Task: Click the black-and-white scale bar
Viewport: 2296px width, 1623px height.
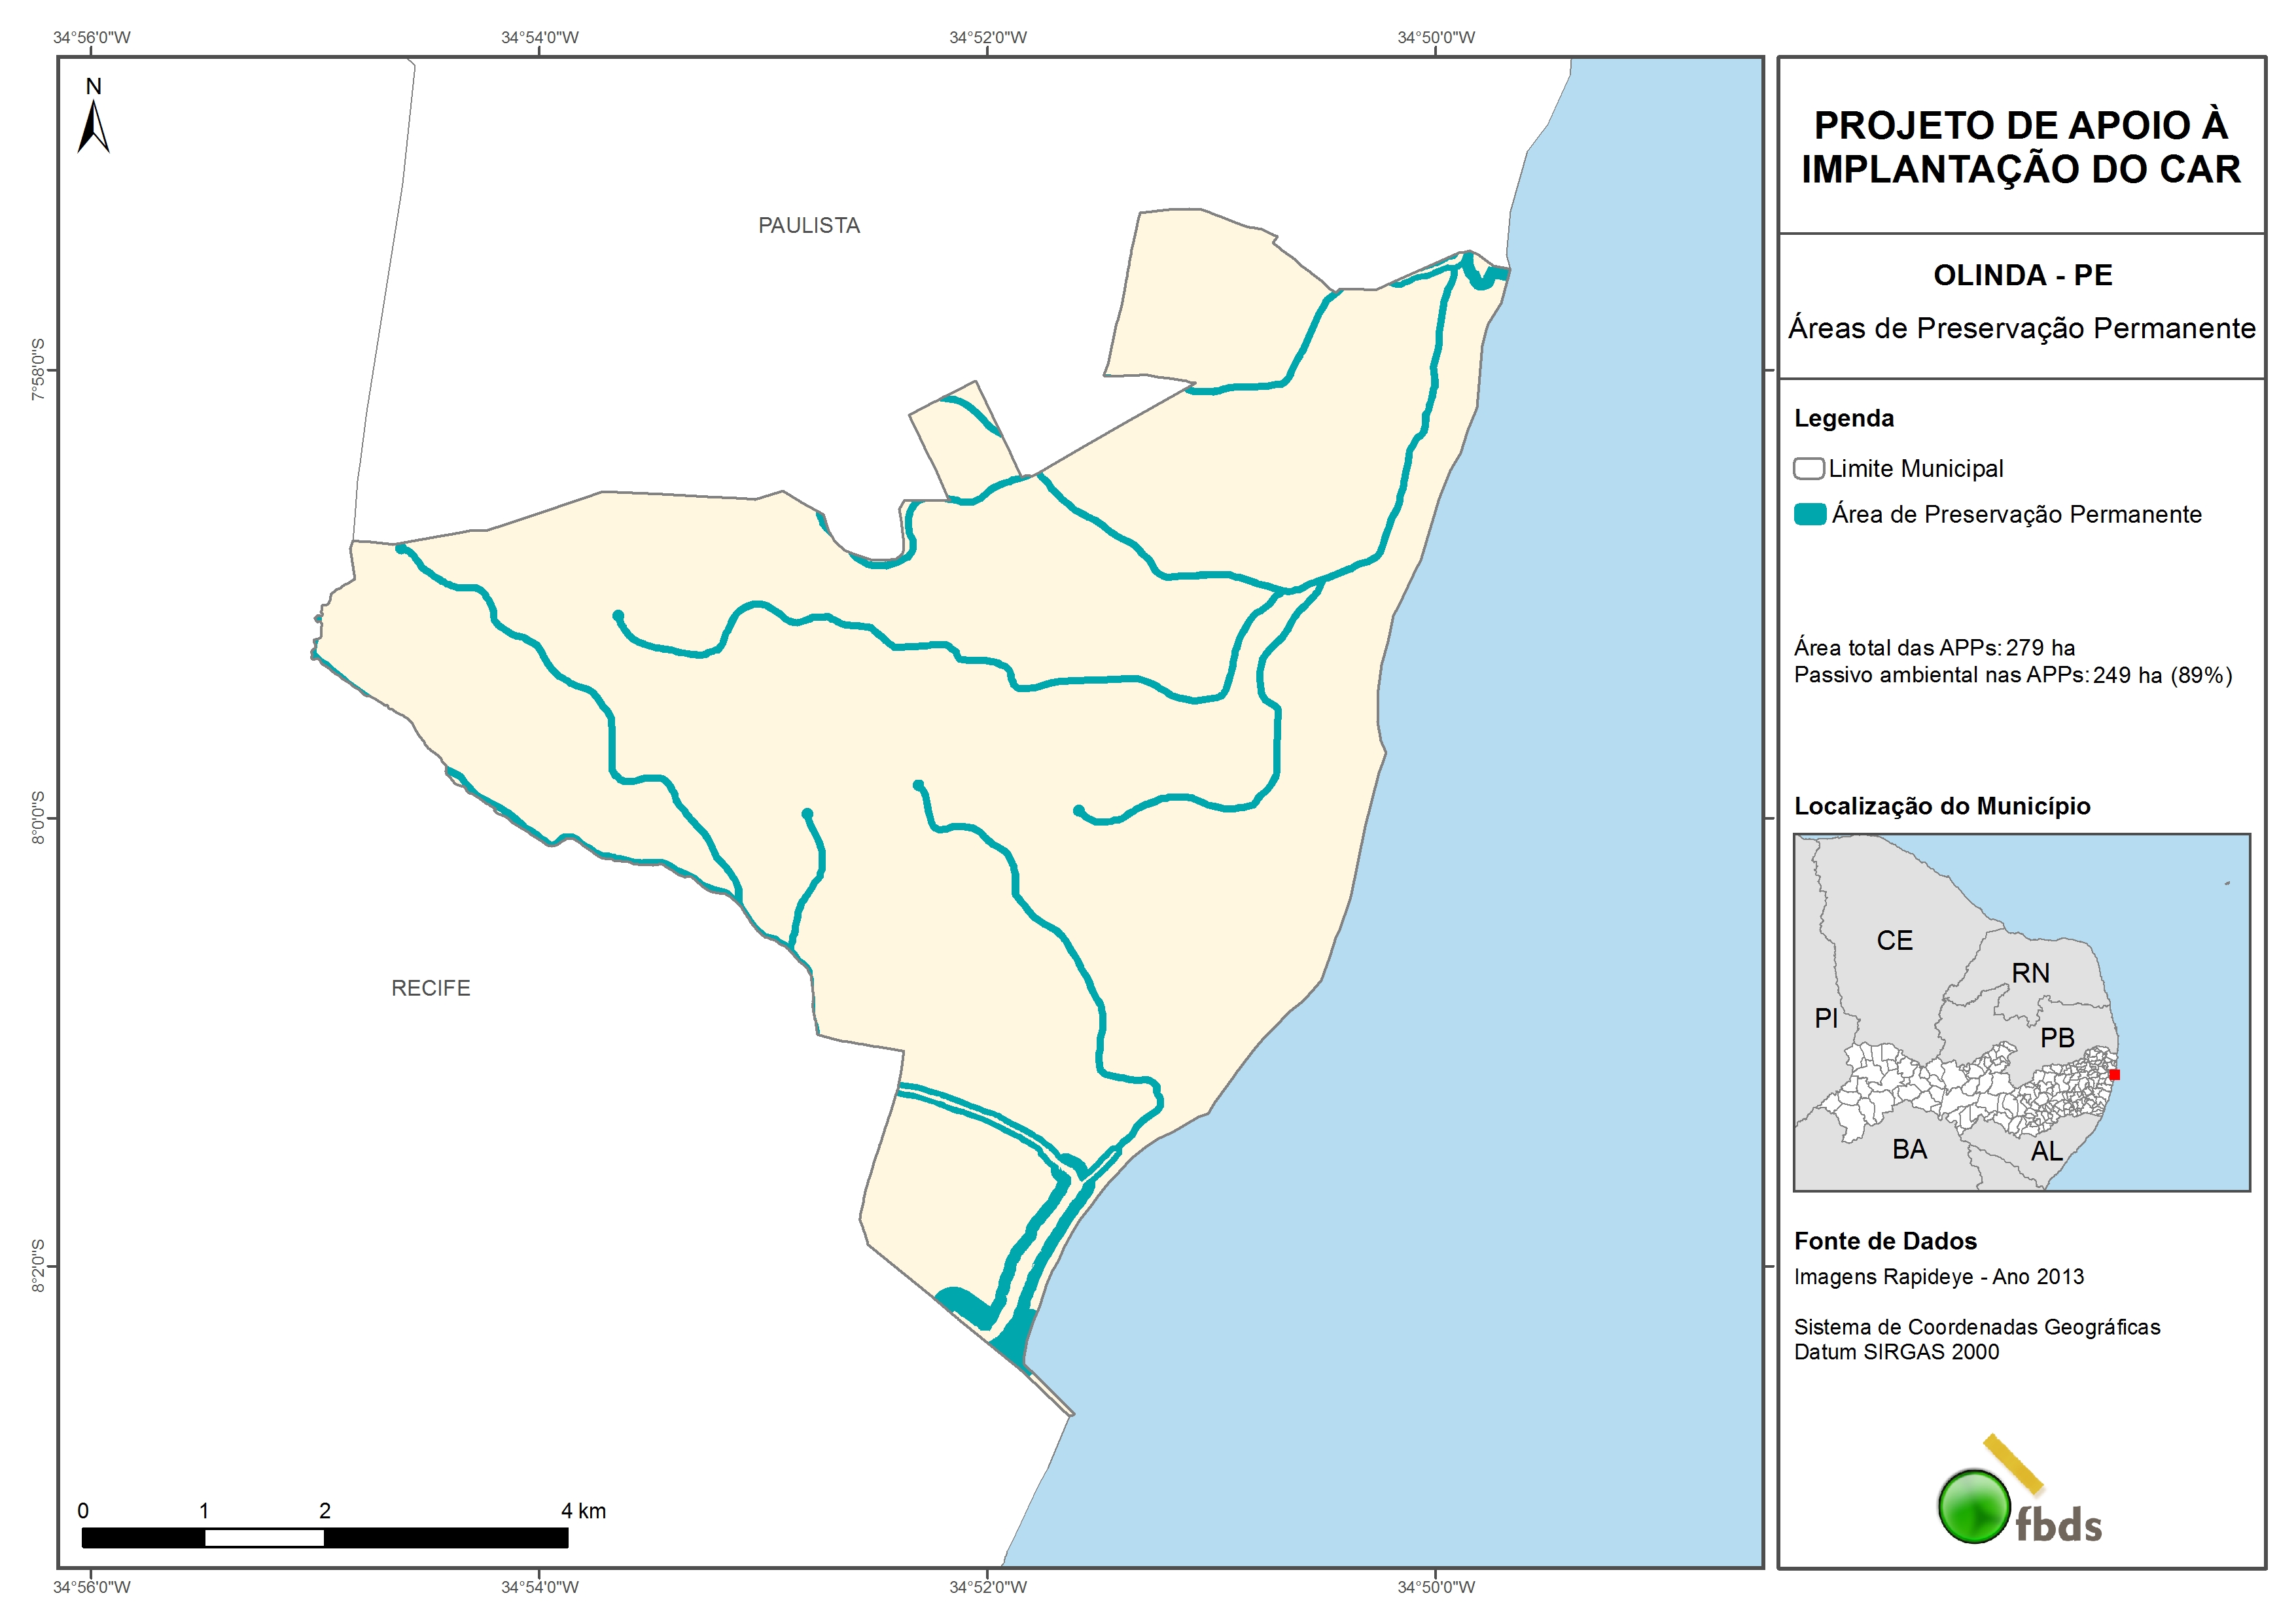Action: [324, 1538]
